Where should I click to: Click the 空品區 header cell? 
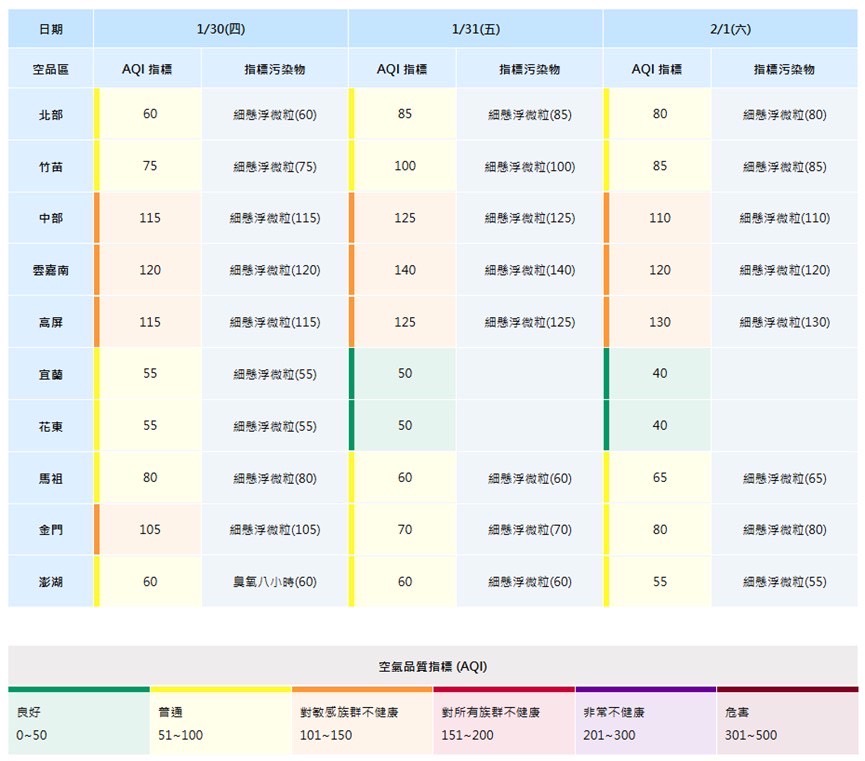(x=51, y=69)
